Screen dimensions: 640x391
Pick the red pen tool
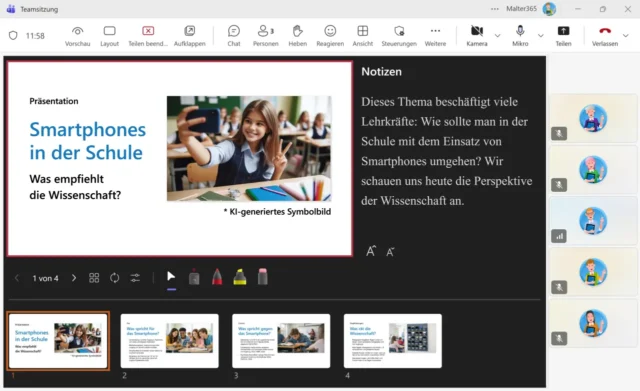[x=217, y=277]
